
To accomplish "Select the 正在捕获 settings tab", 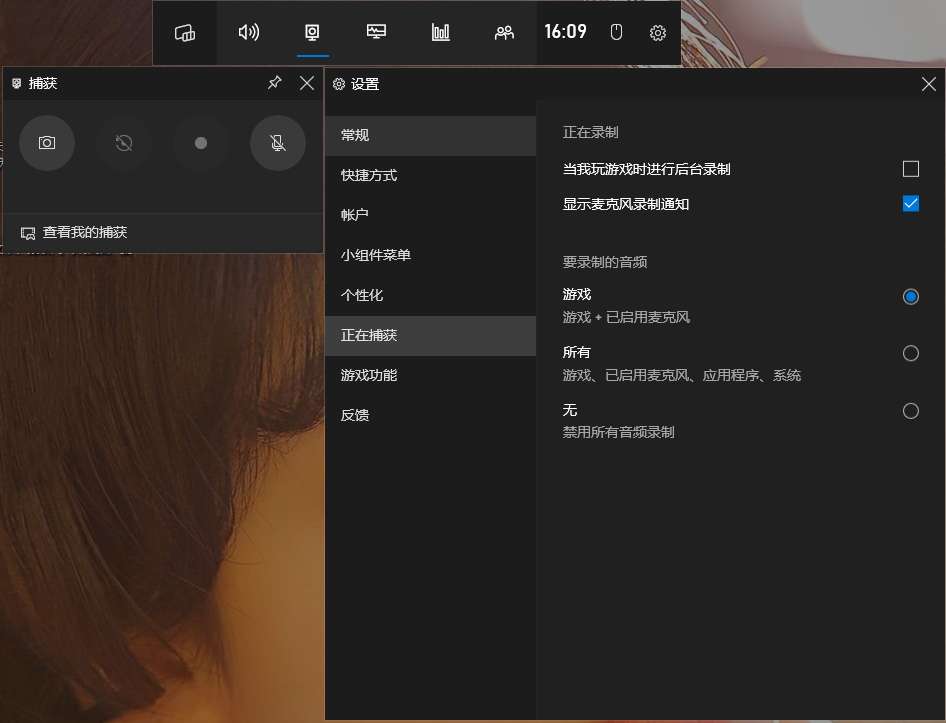I will (430, 336).
